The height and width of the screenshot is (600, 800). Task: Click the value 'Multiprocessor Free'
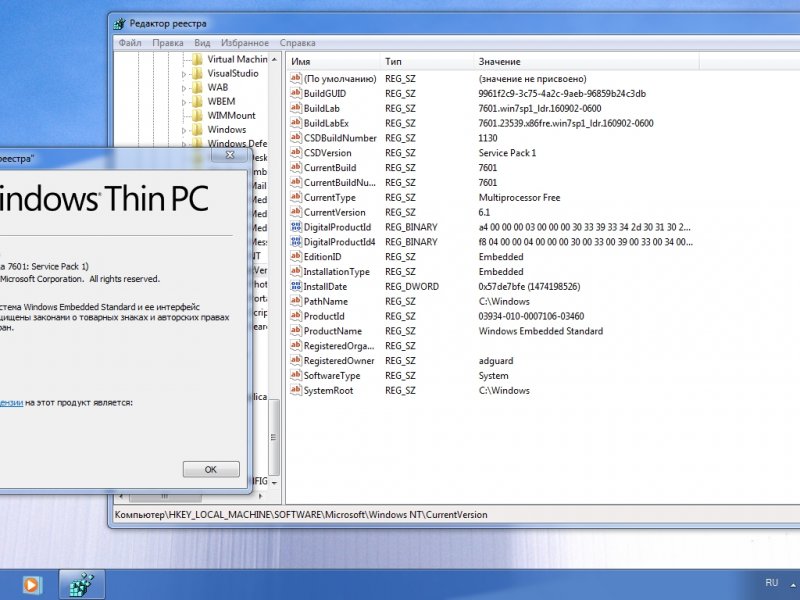519,197
